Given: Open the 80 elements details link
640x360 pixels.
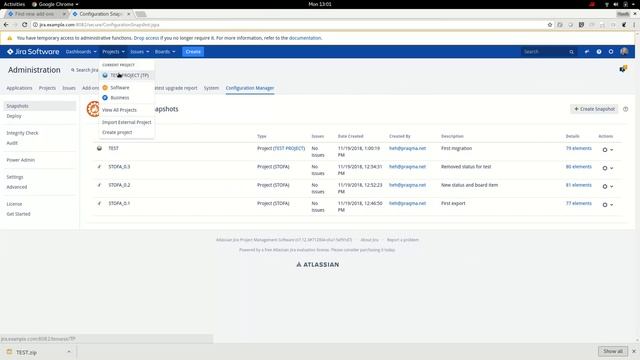Looking at the screenshot, I should 578,167.
